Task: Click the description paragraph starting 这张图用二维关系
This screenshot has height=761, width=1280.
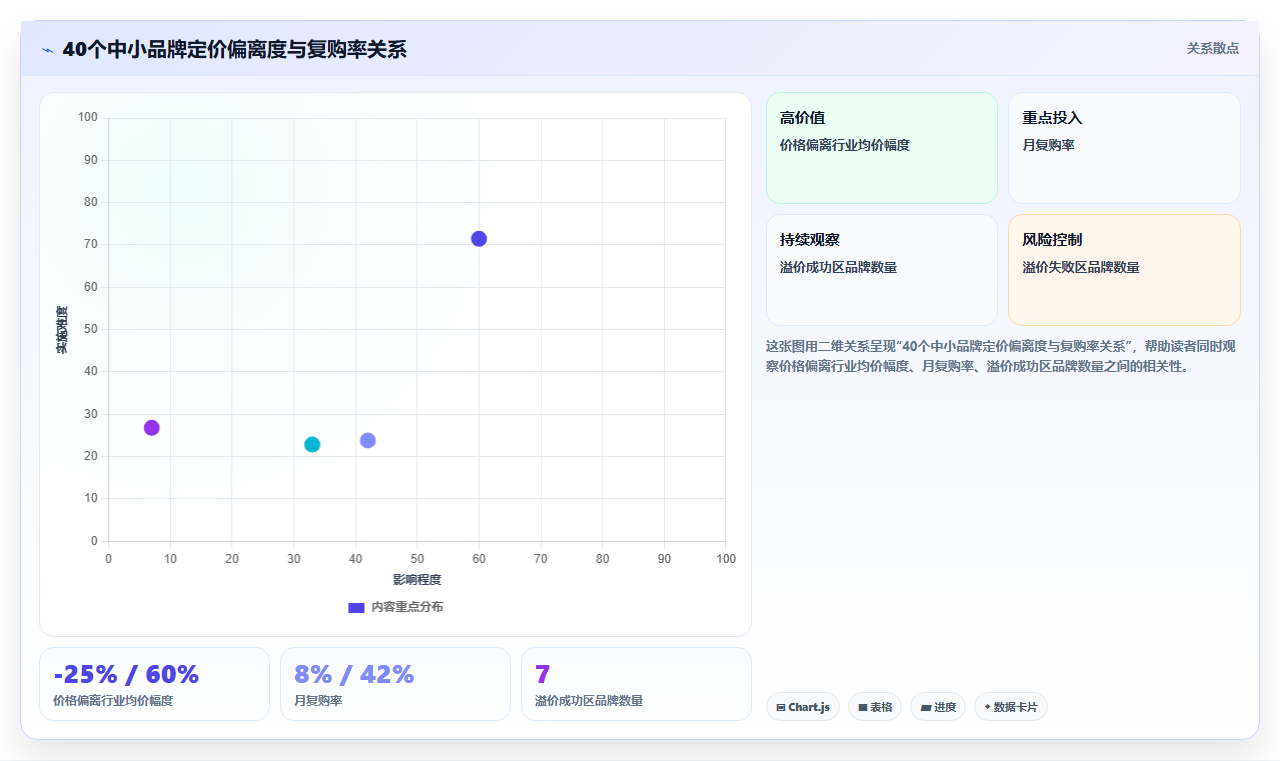Action: point(1001,356)
